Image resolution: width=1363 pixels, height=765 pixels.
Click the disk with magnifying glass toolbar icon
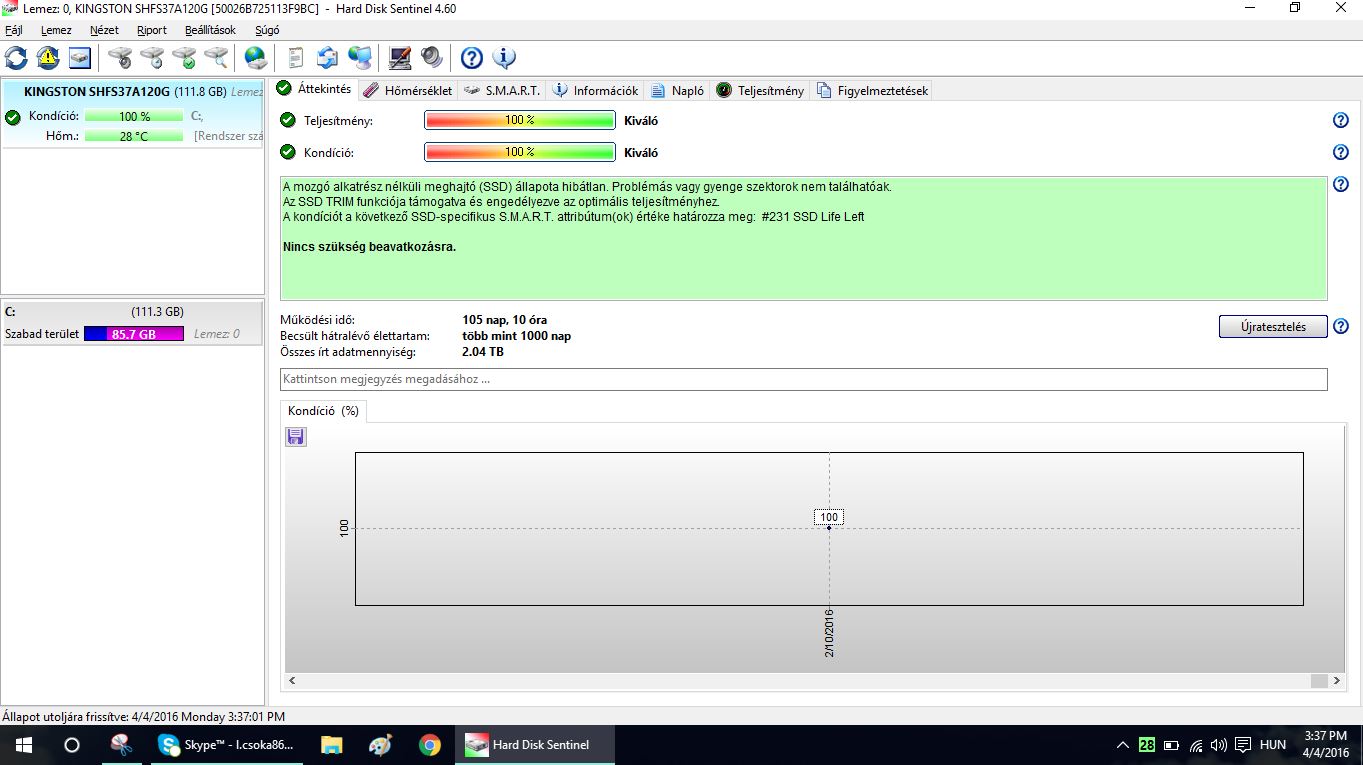(x=216, y=58)
